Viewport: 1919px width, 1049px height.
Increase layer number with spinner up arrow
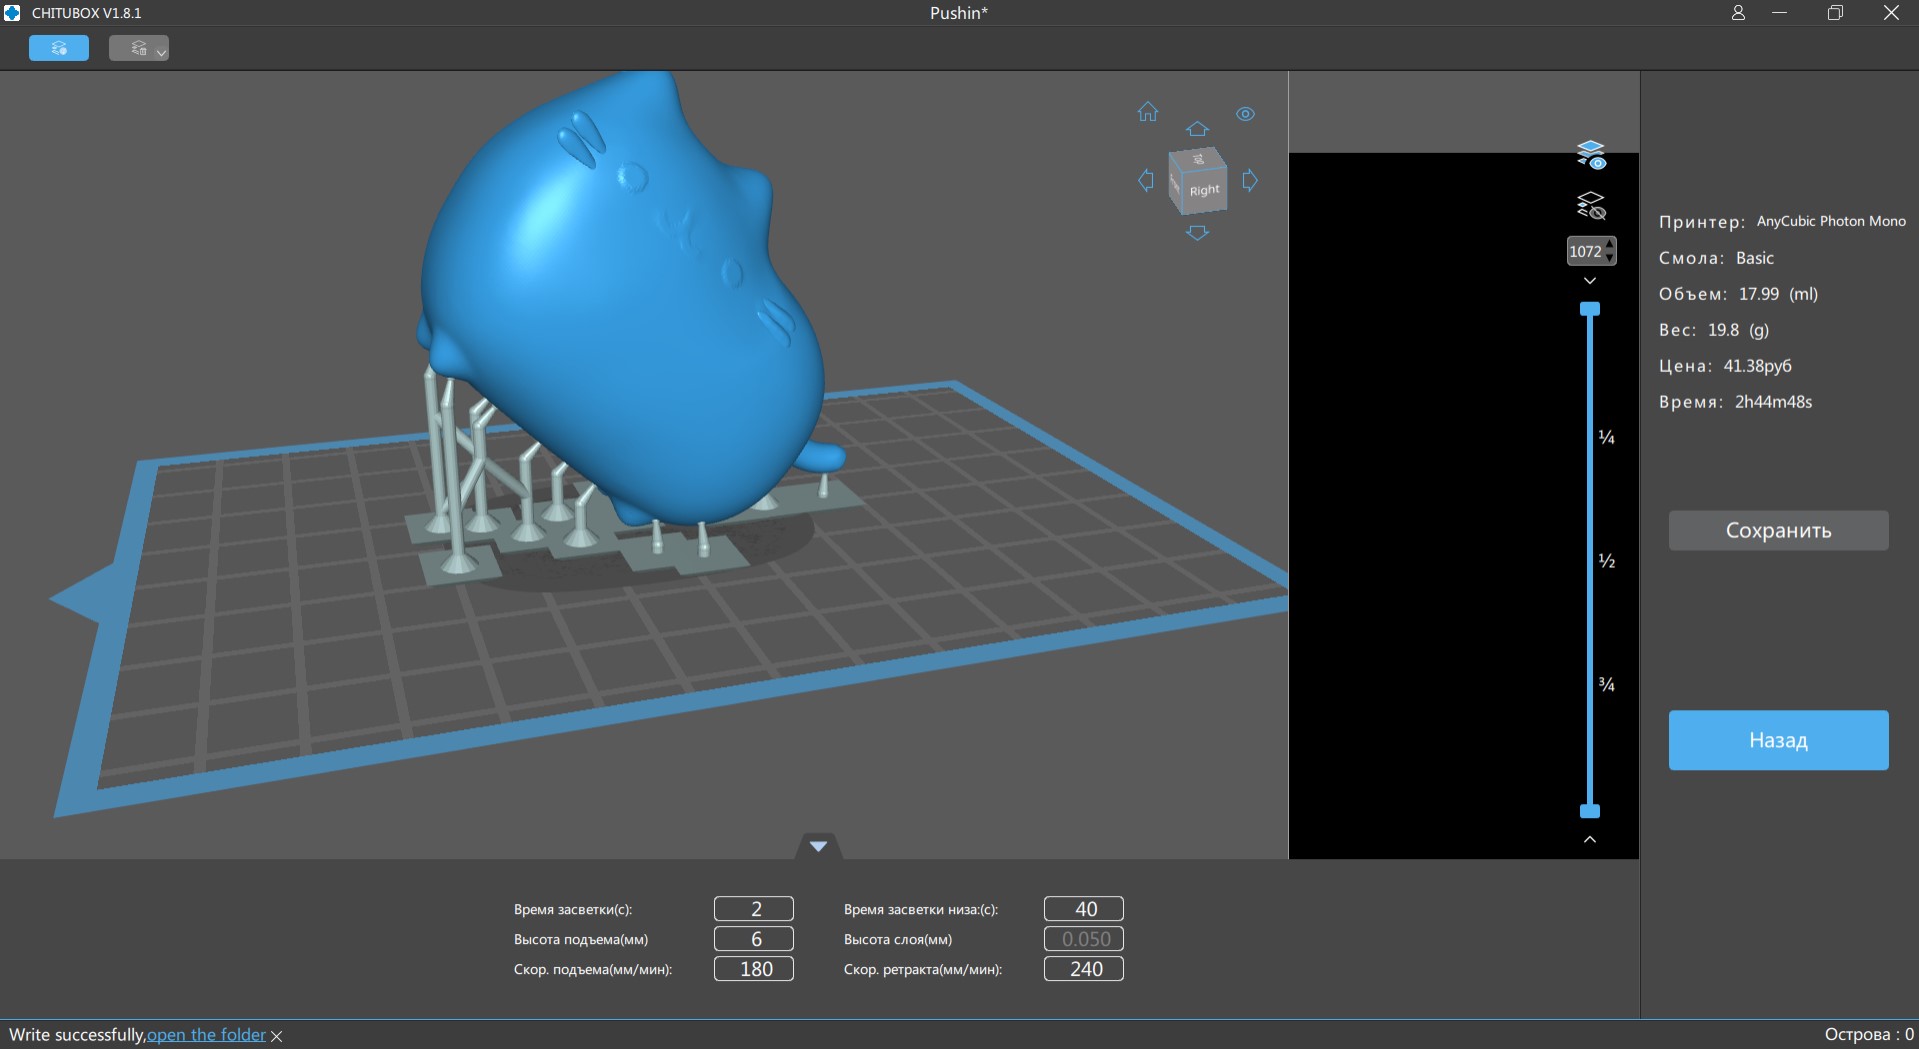coord(1609,245)
